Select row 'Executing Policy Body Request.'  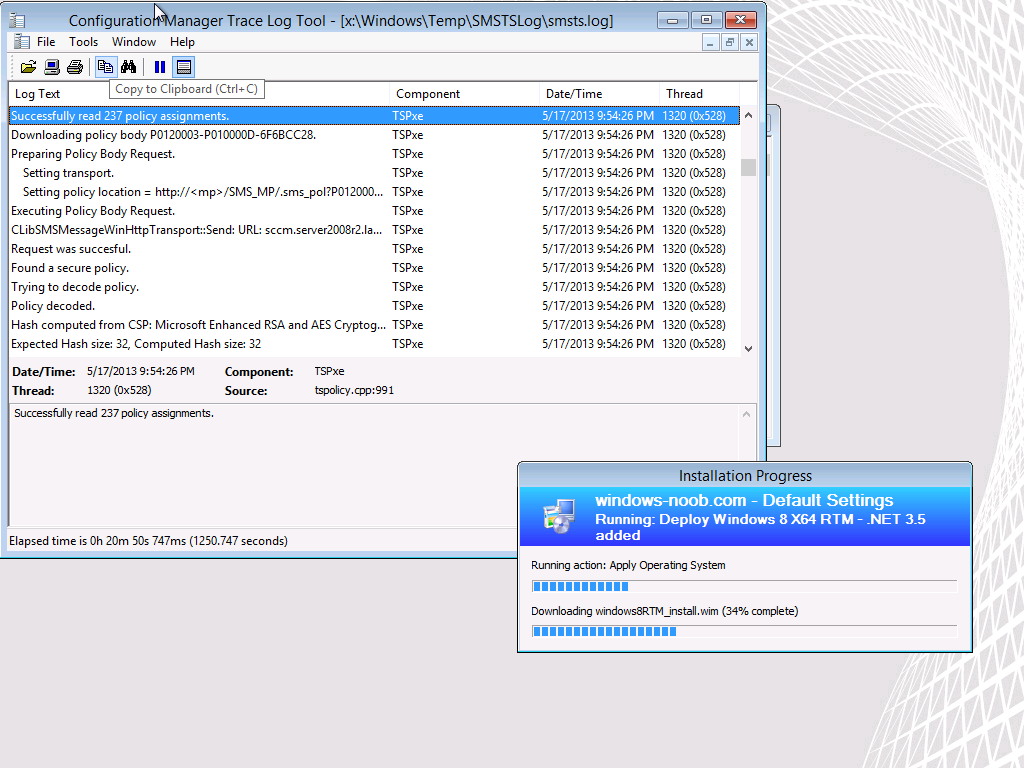(x=374, y=210)
